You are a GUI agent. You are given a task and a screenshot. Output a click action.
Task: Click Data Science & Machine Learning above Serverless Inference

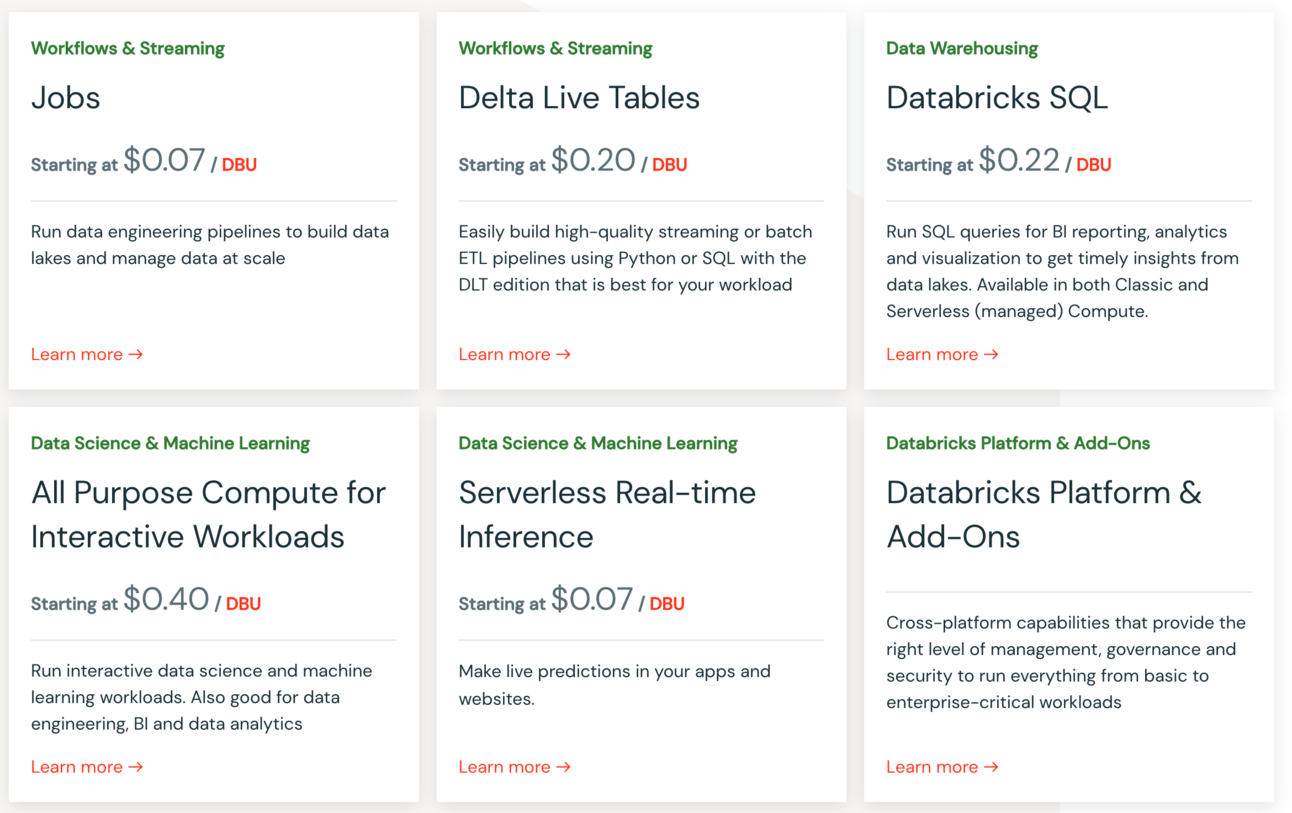pyautogui.click(x=598, y=443)
